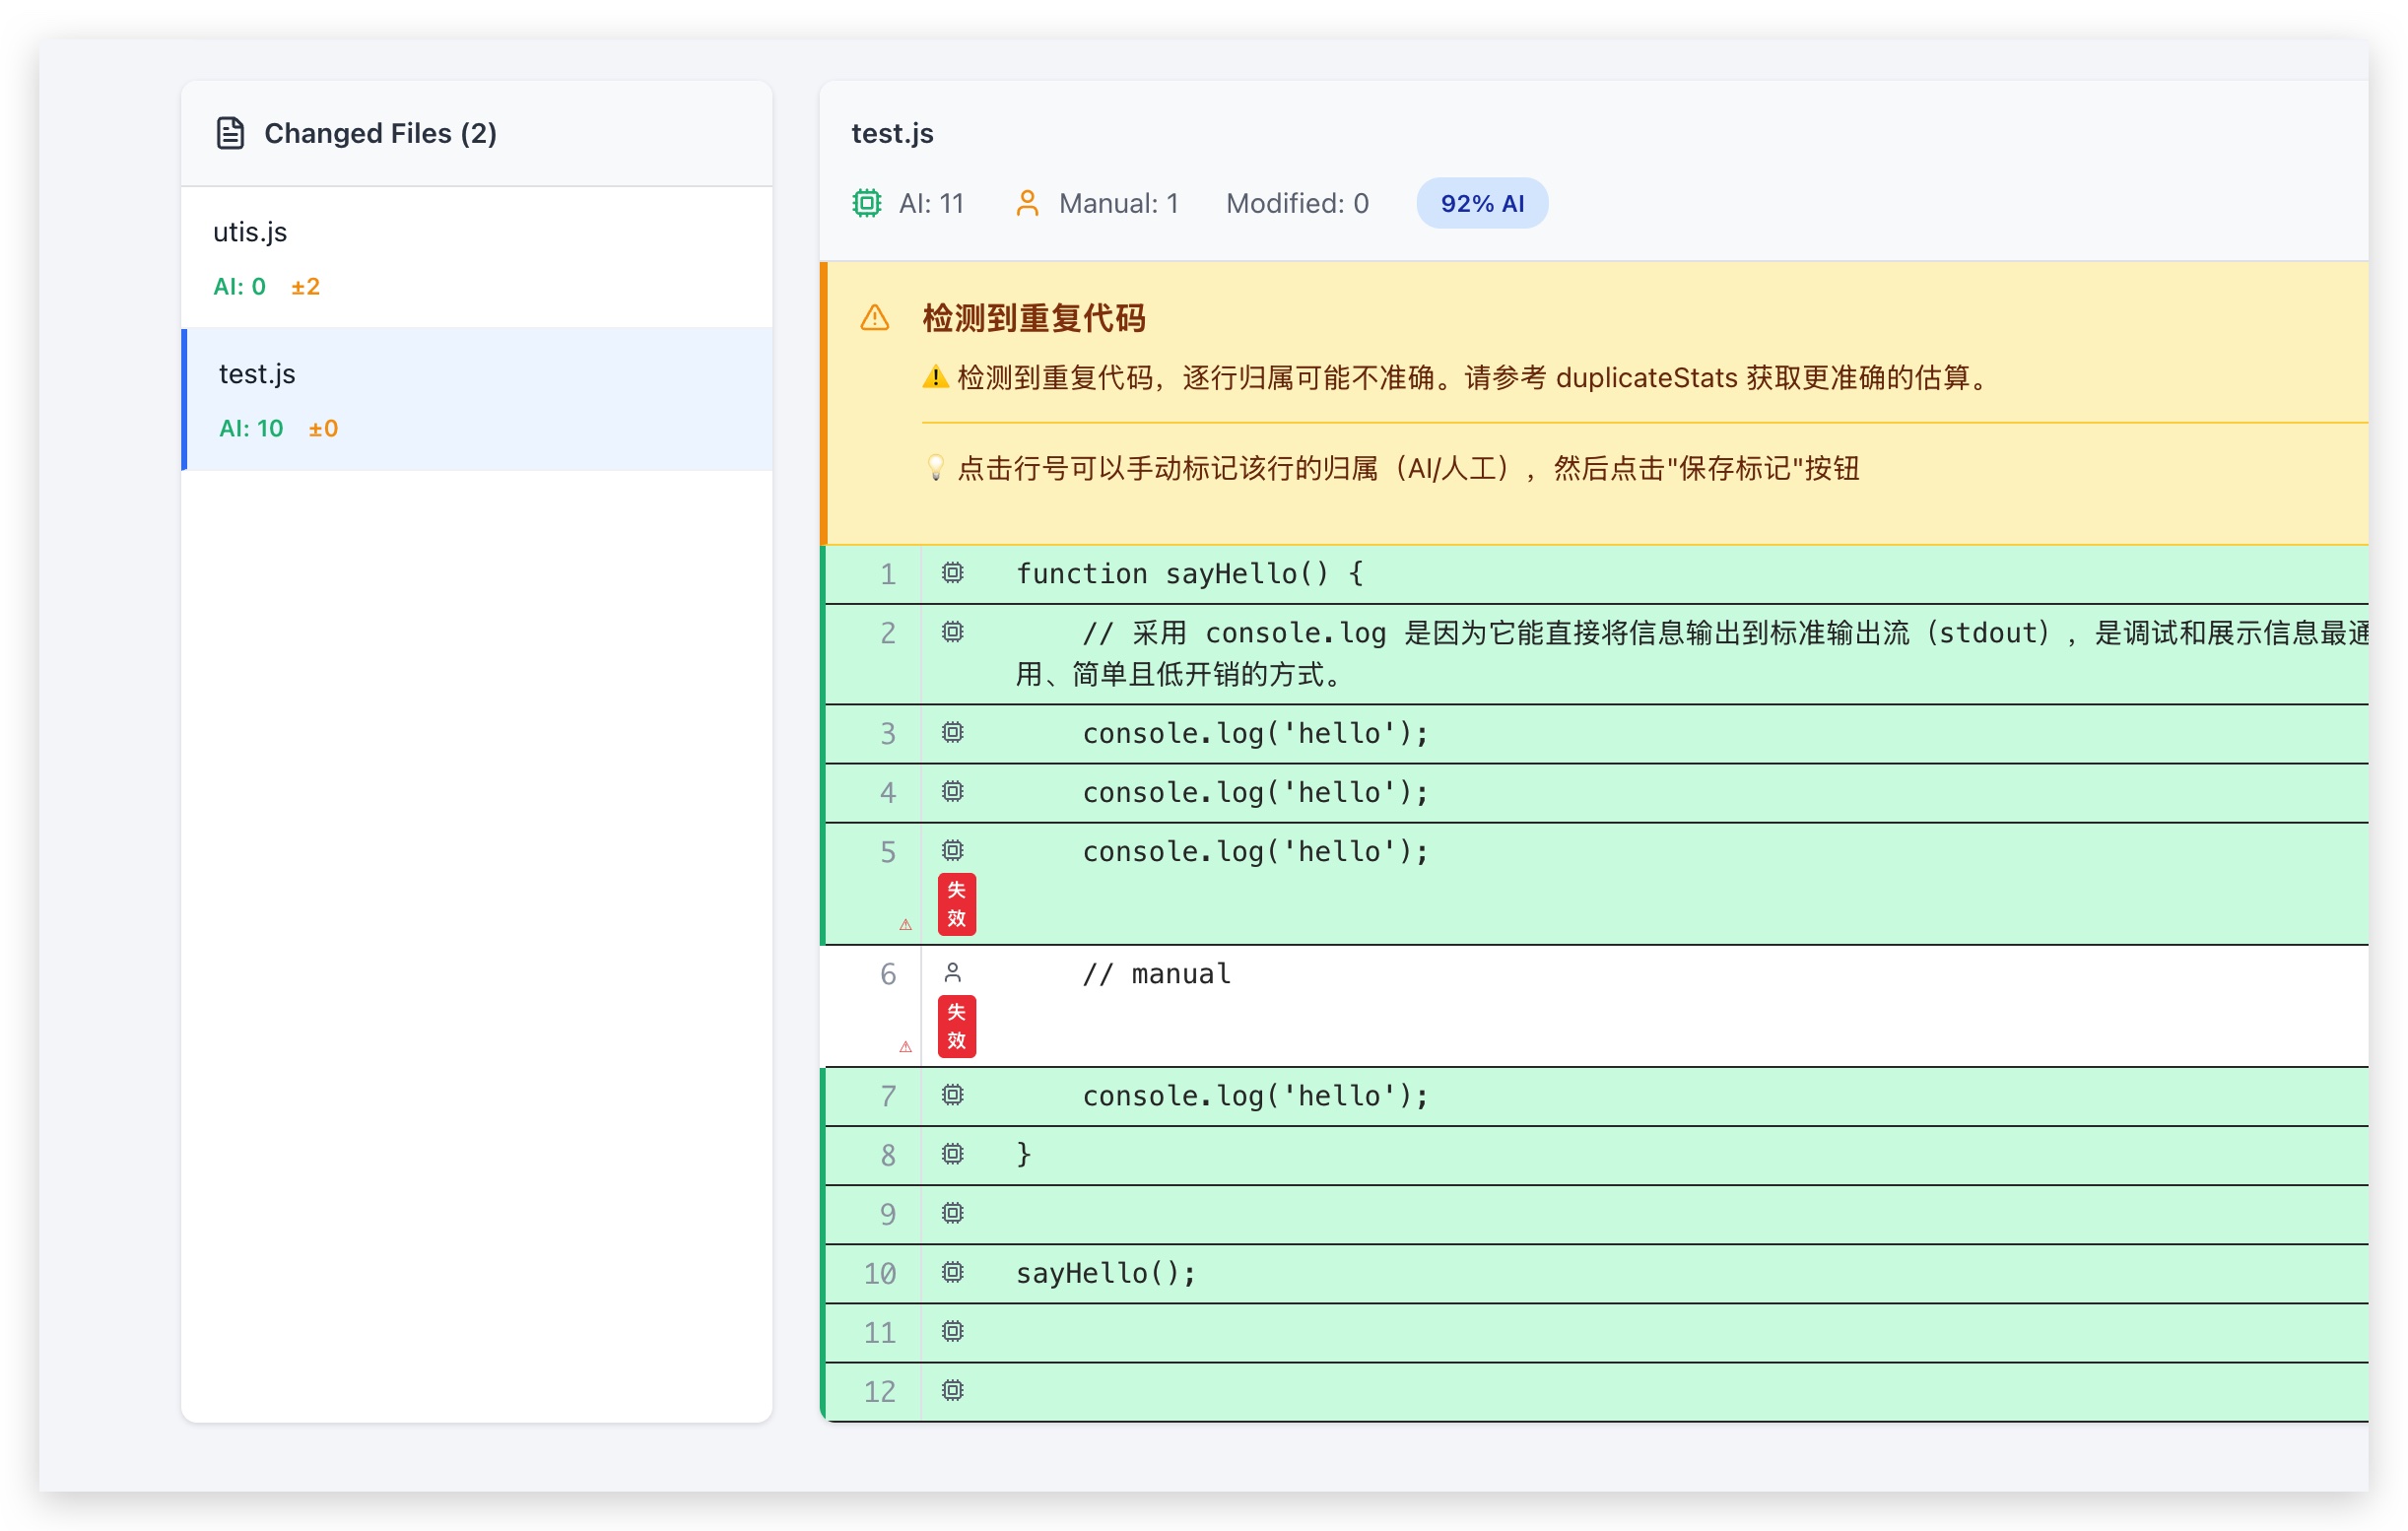This screenshot has width=2408, height=1531.
Task: Click the robot icon on empty line 12
Action: point(952,1391)
